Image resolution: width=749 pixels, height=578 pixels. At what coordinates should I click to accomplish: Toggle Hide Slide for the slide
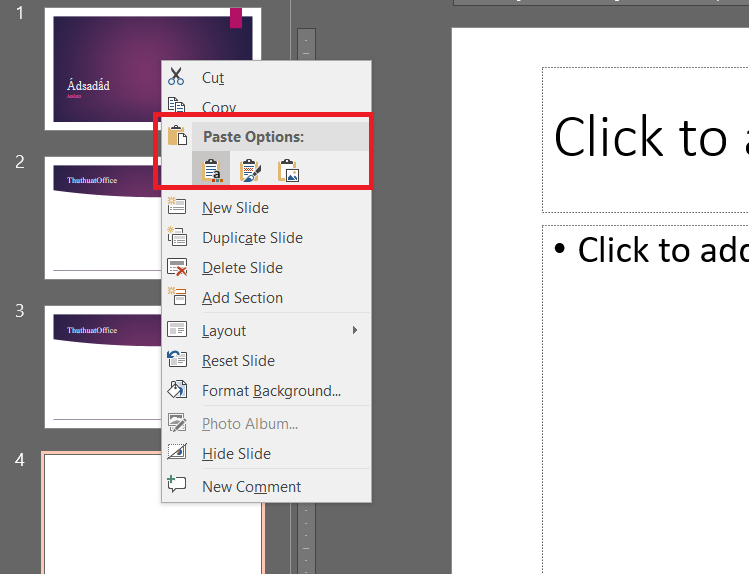coord(236,454)
